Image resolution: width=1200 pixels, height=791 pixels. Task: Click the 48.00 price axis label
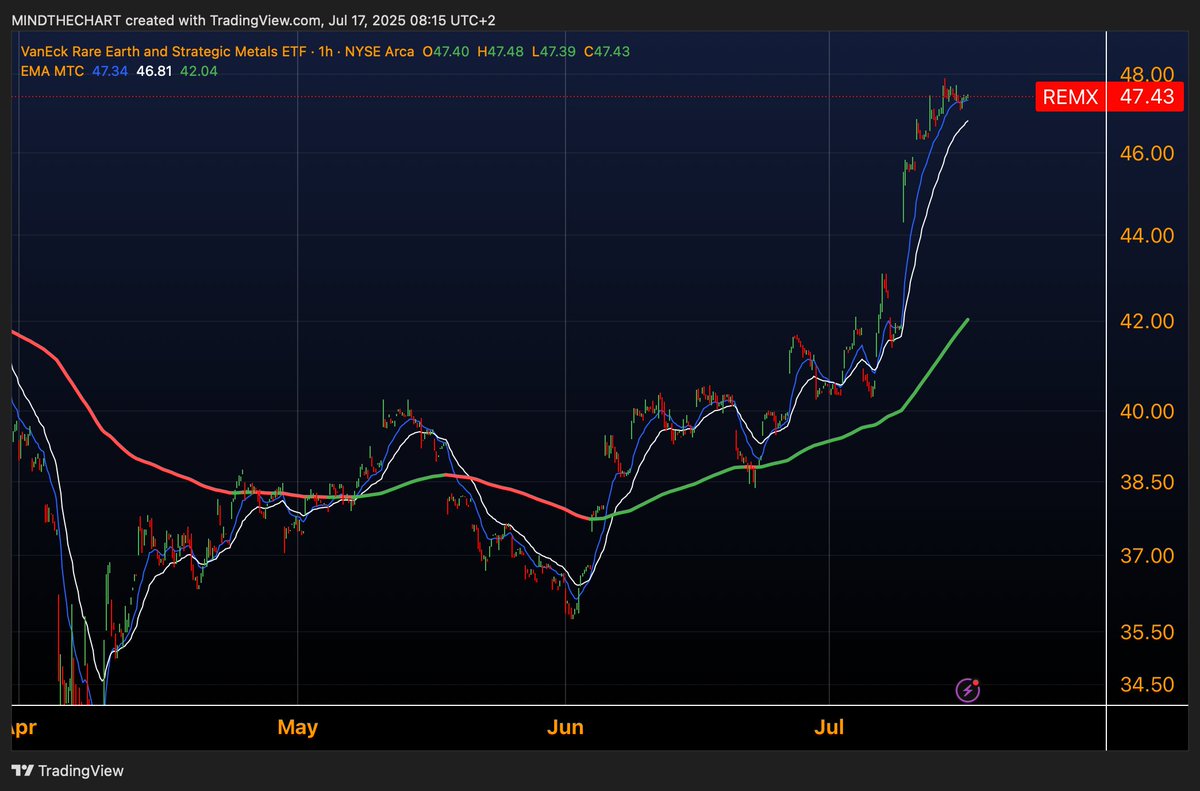1146,75
